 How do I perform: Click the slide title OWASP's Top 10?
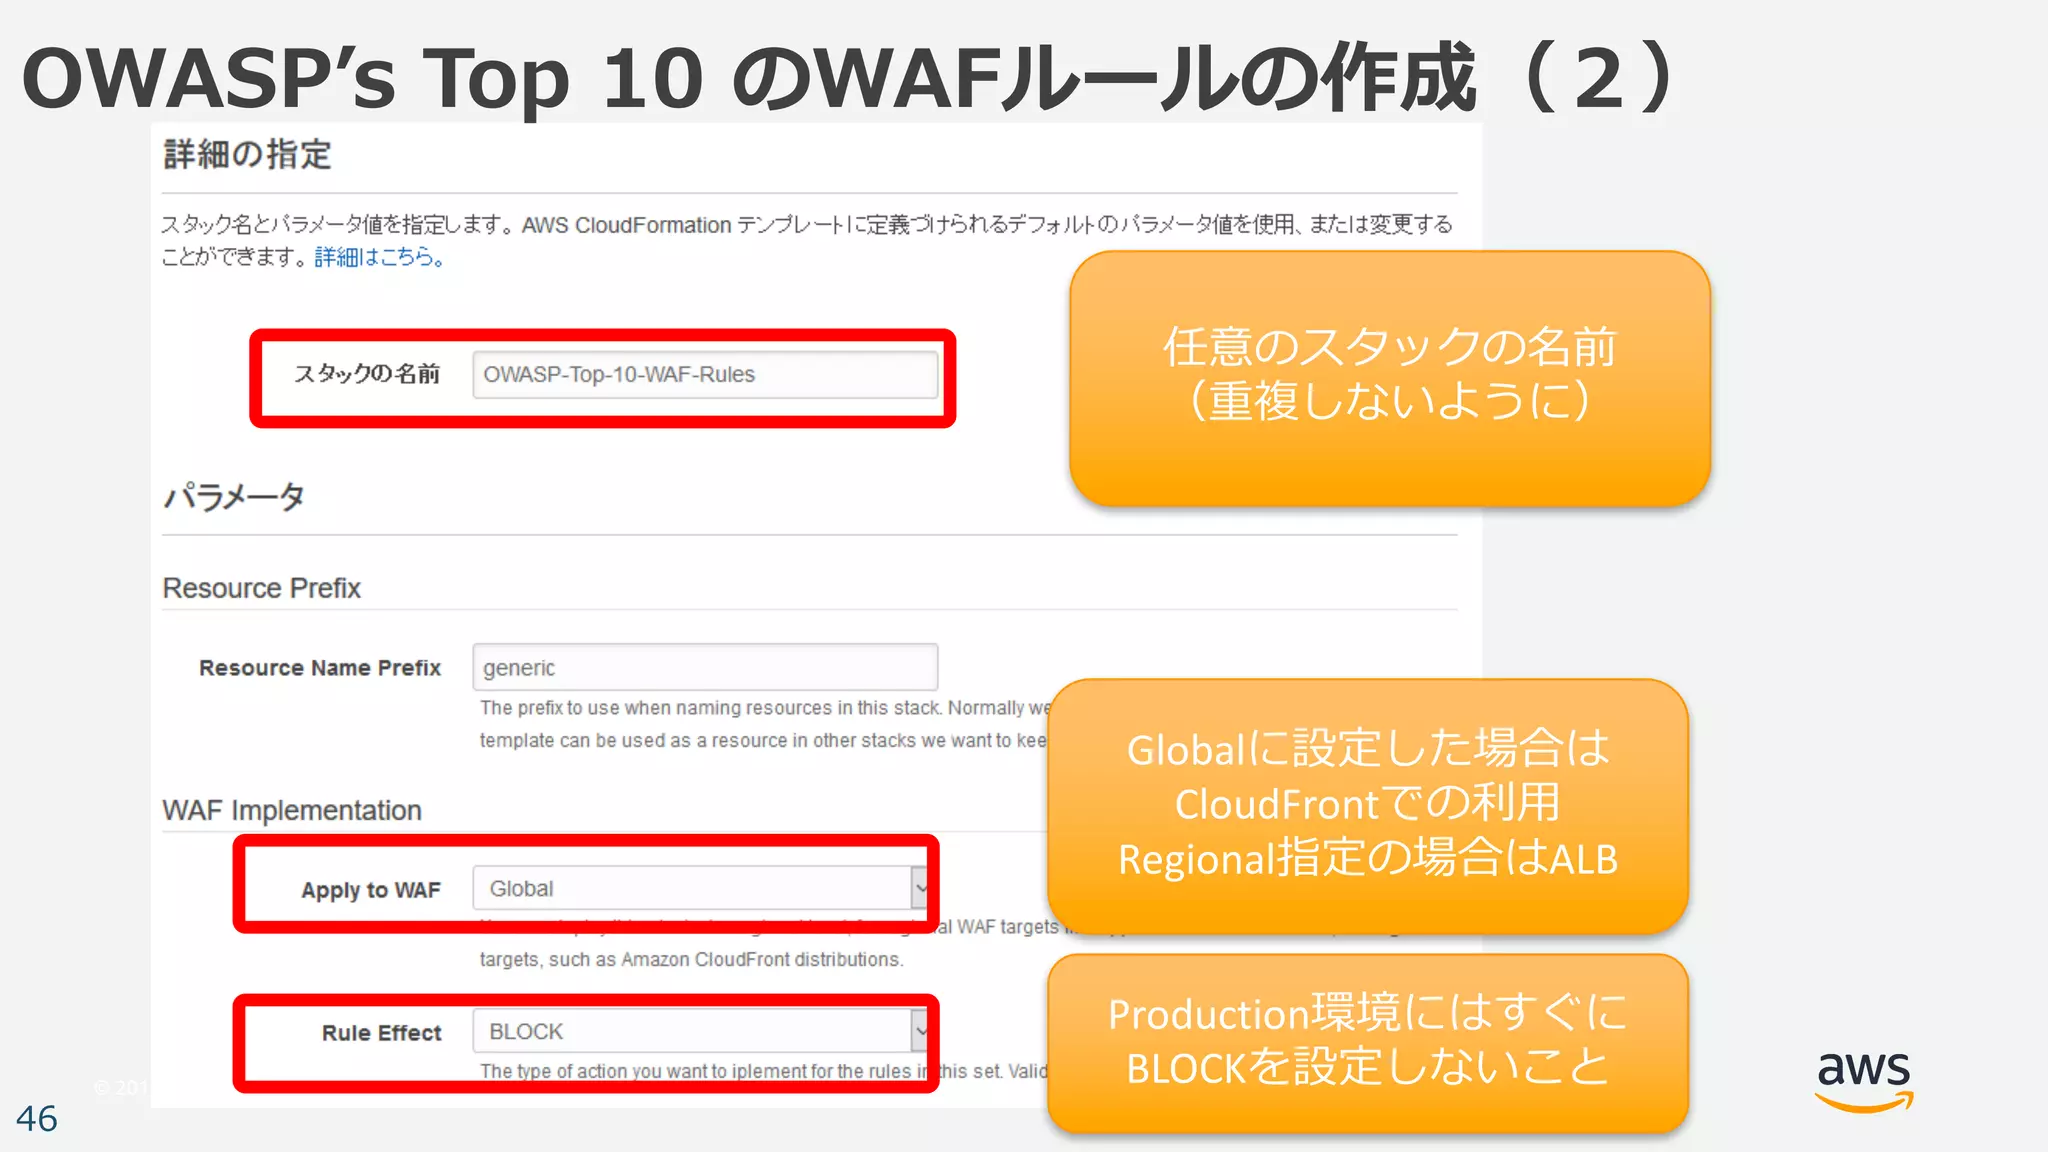(x=849, y=78)
